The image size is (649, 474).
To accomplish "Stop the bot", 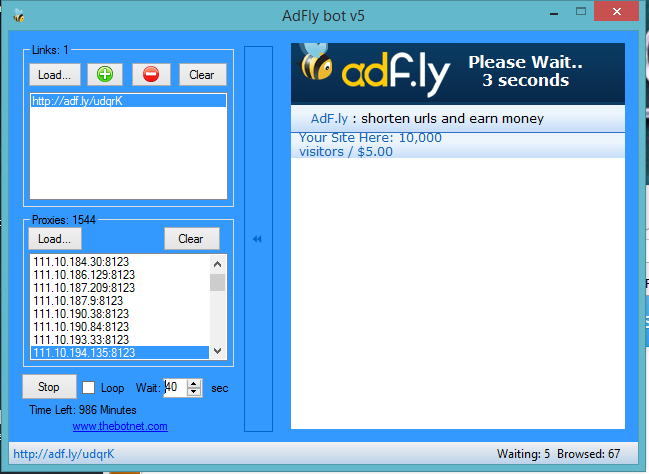I will point(49,387).
